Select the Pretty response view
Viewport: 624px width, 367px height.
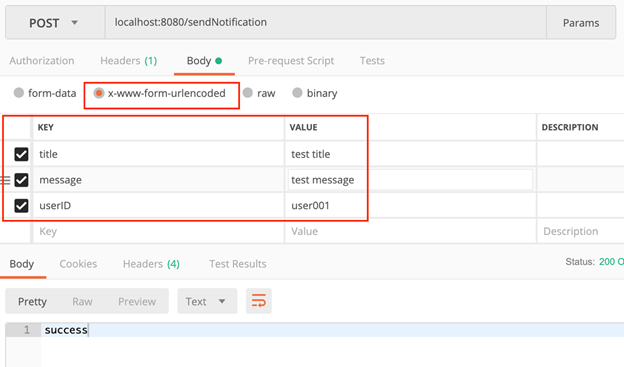32,301
